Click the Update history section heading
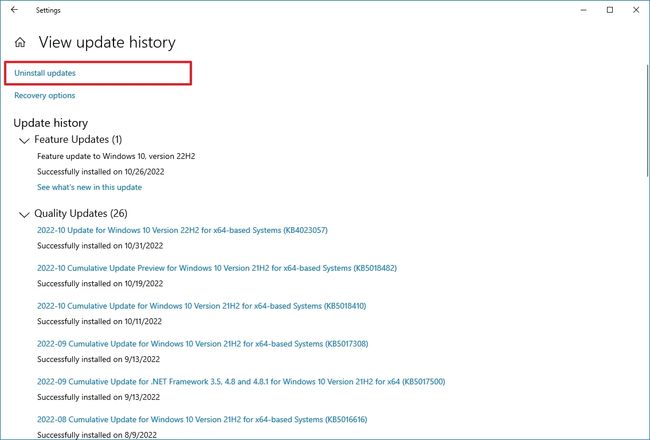The image size is (650, 440). [x=51, y=122]
